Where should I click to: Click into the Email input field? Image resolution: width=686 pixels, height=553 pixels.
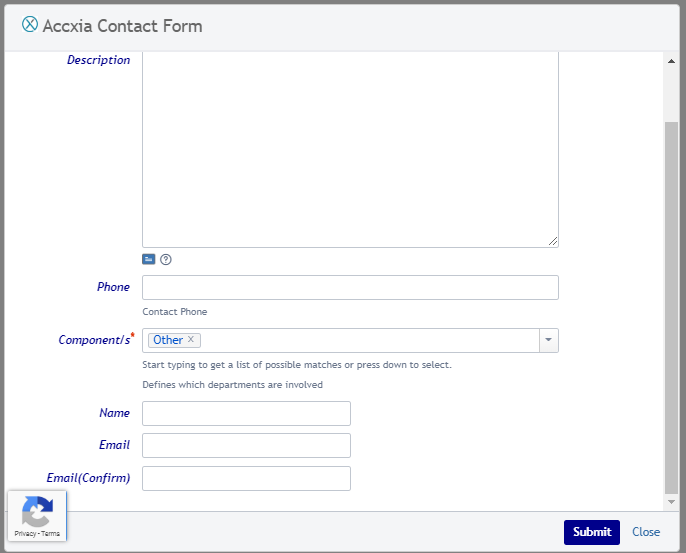coord(246,446)
